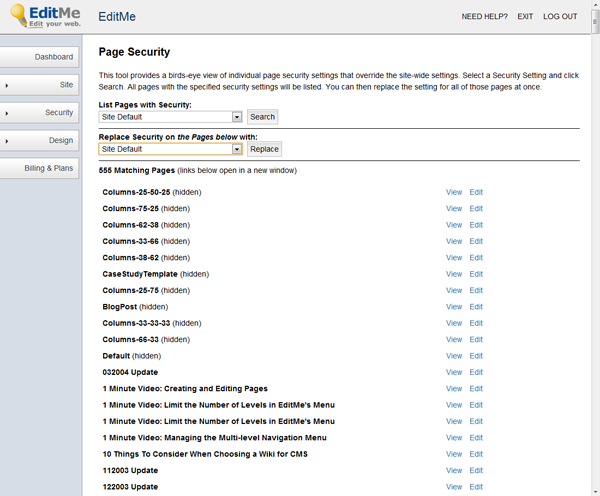
Task: Edit the 112003 Update page
Action: click(x=476, y=471)
